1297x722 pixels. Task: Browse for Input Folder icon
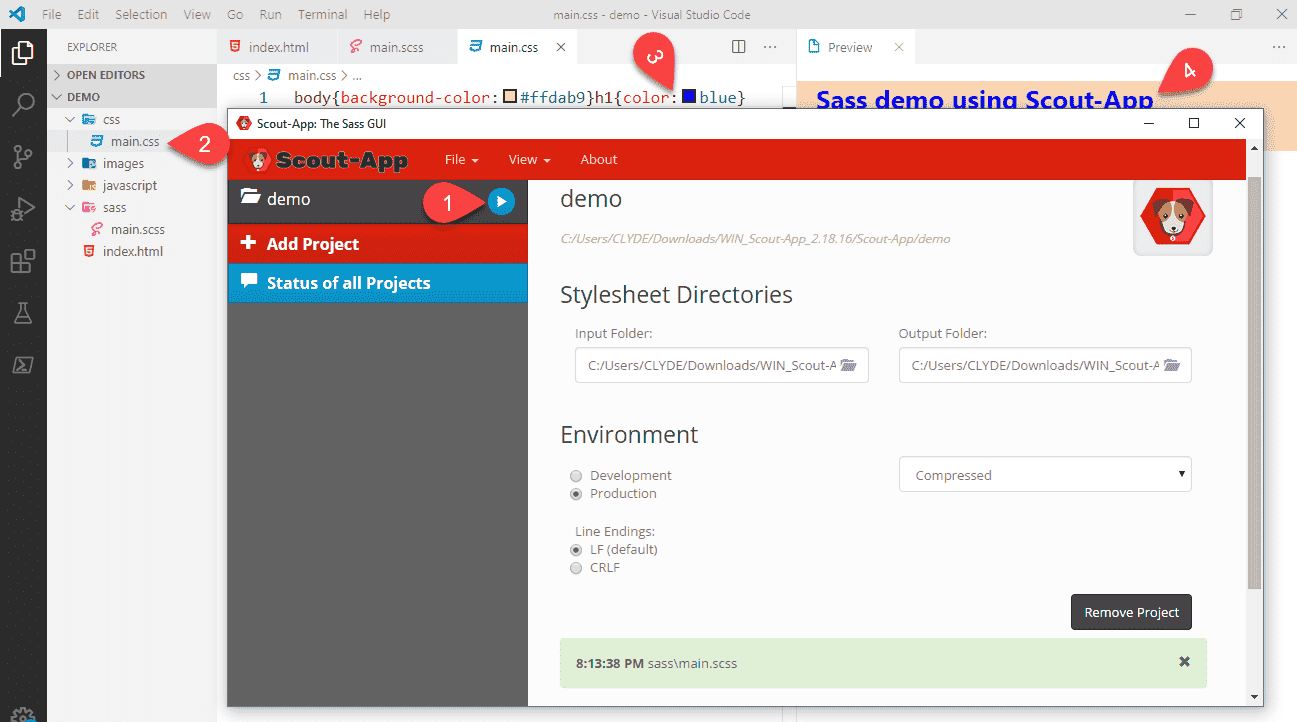point(849,366)
